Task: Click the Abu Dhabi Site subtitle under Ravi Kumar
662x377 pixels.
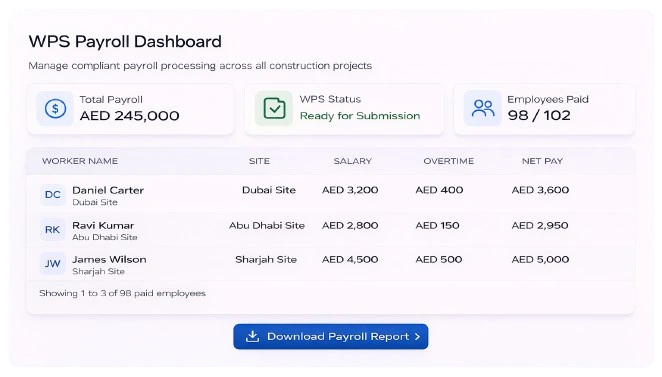Action: tap(105, 237)
